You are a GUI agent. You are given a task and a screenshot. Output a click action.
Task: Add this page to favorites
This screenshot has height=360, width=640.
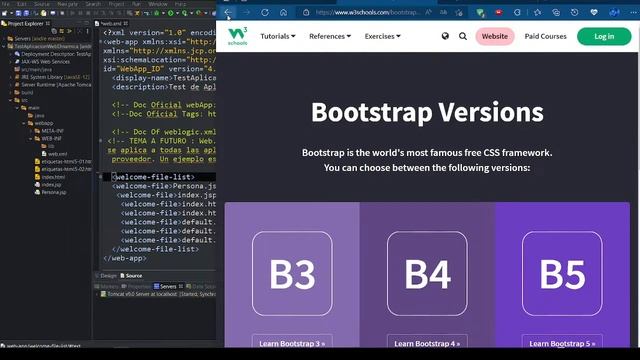pos(459,12)
